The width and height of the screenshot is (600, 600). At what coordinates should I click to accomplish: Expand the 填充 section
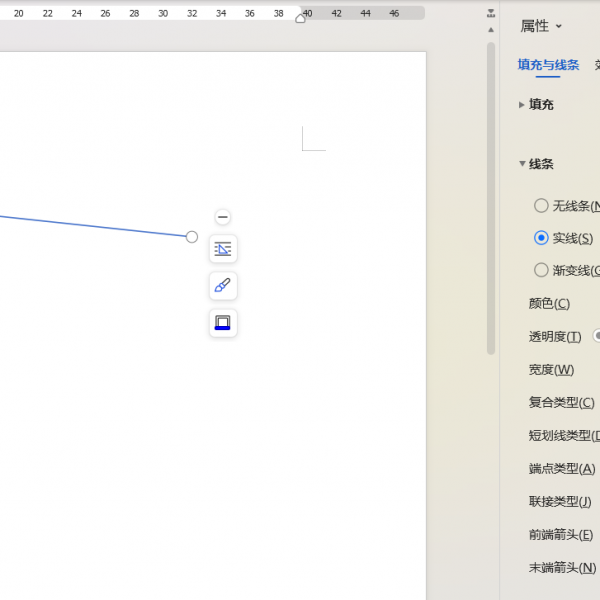(x=522, y=105)
